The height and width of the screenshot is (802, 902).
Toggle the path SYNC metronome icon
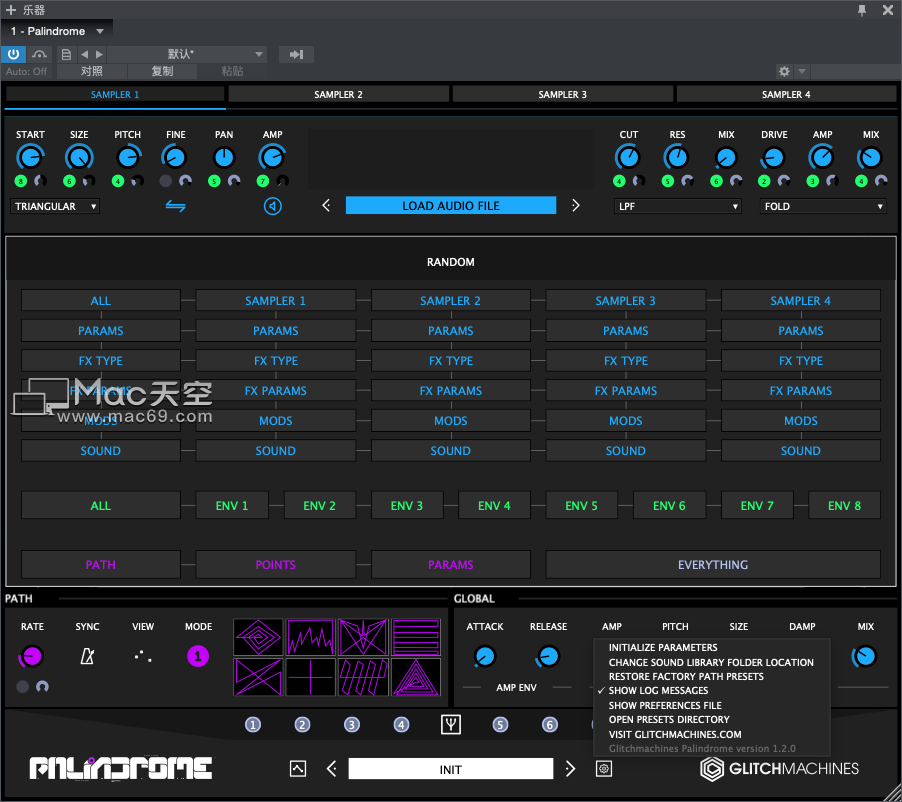(87, 656)
